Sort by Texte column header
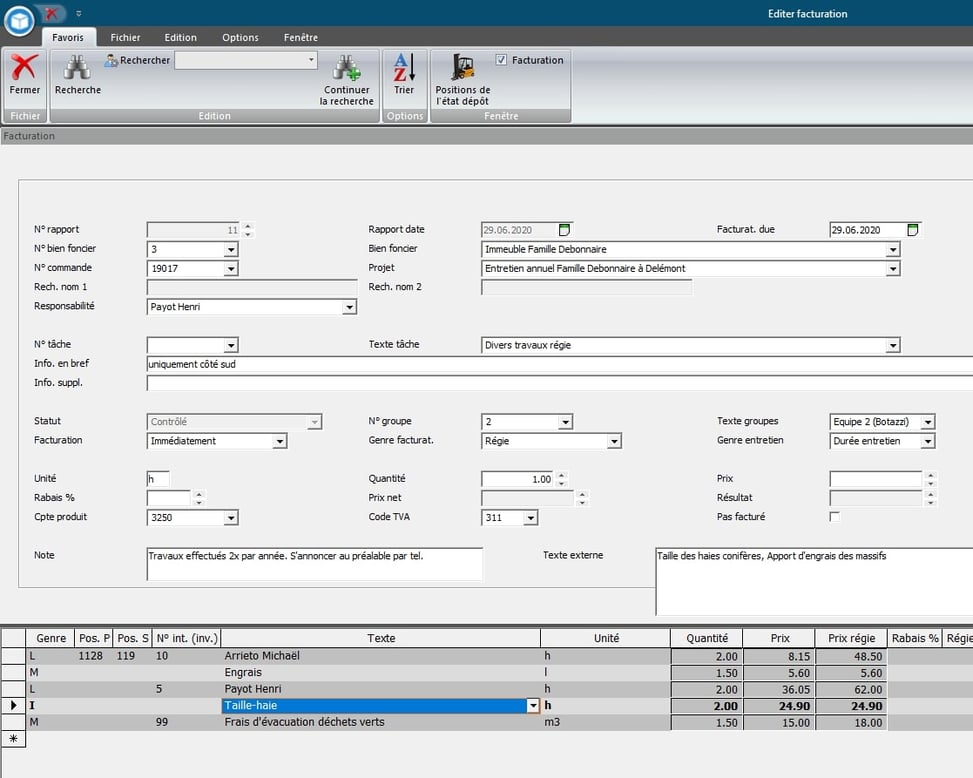The image size is (973, 778). (x=380, y=638)
